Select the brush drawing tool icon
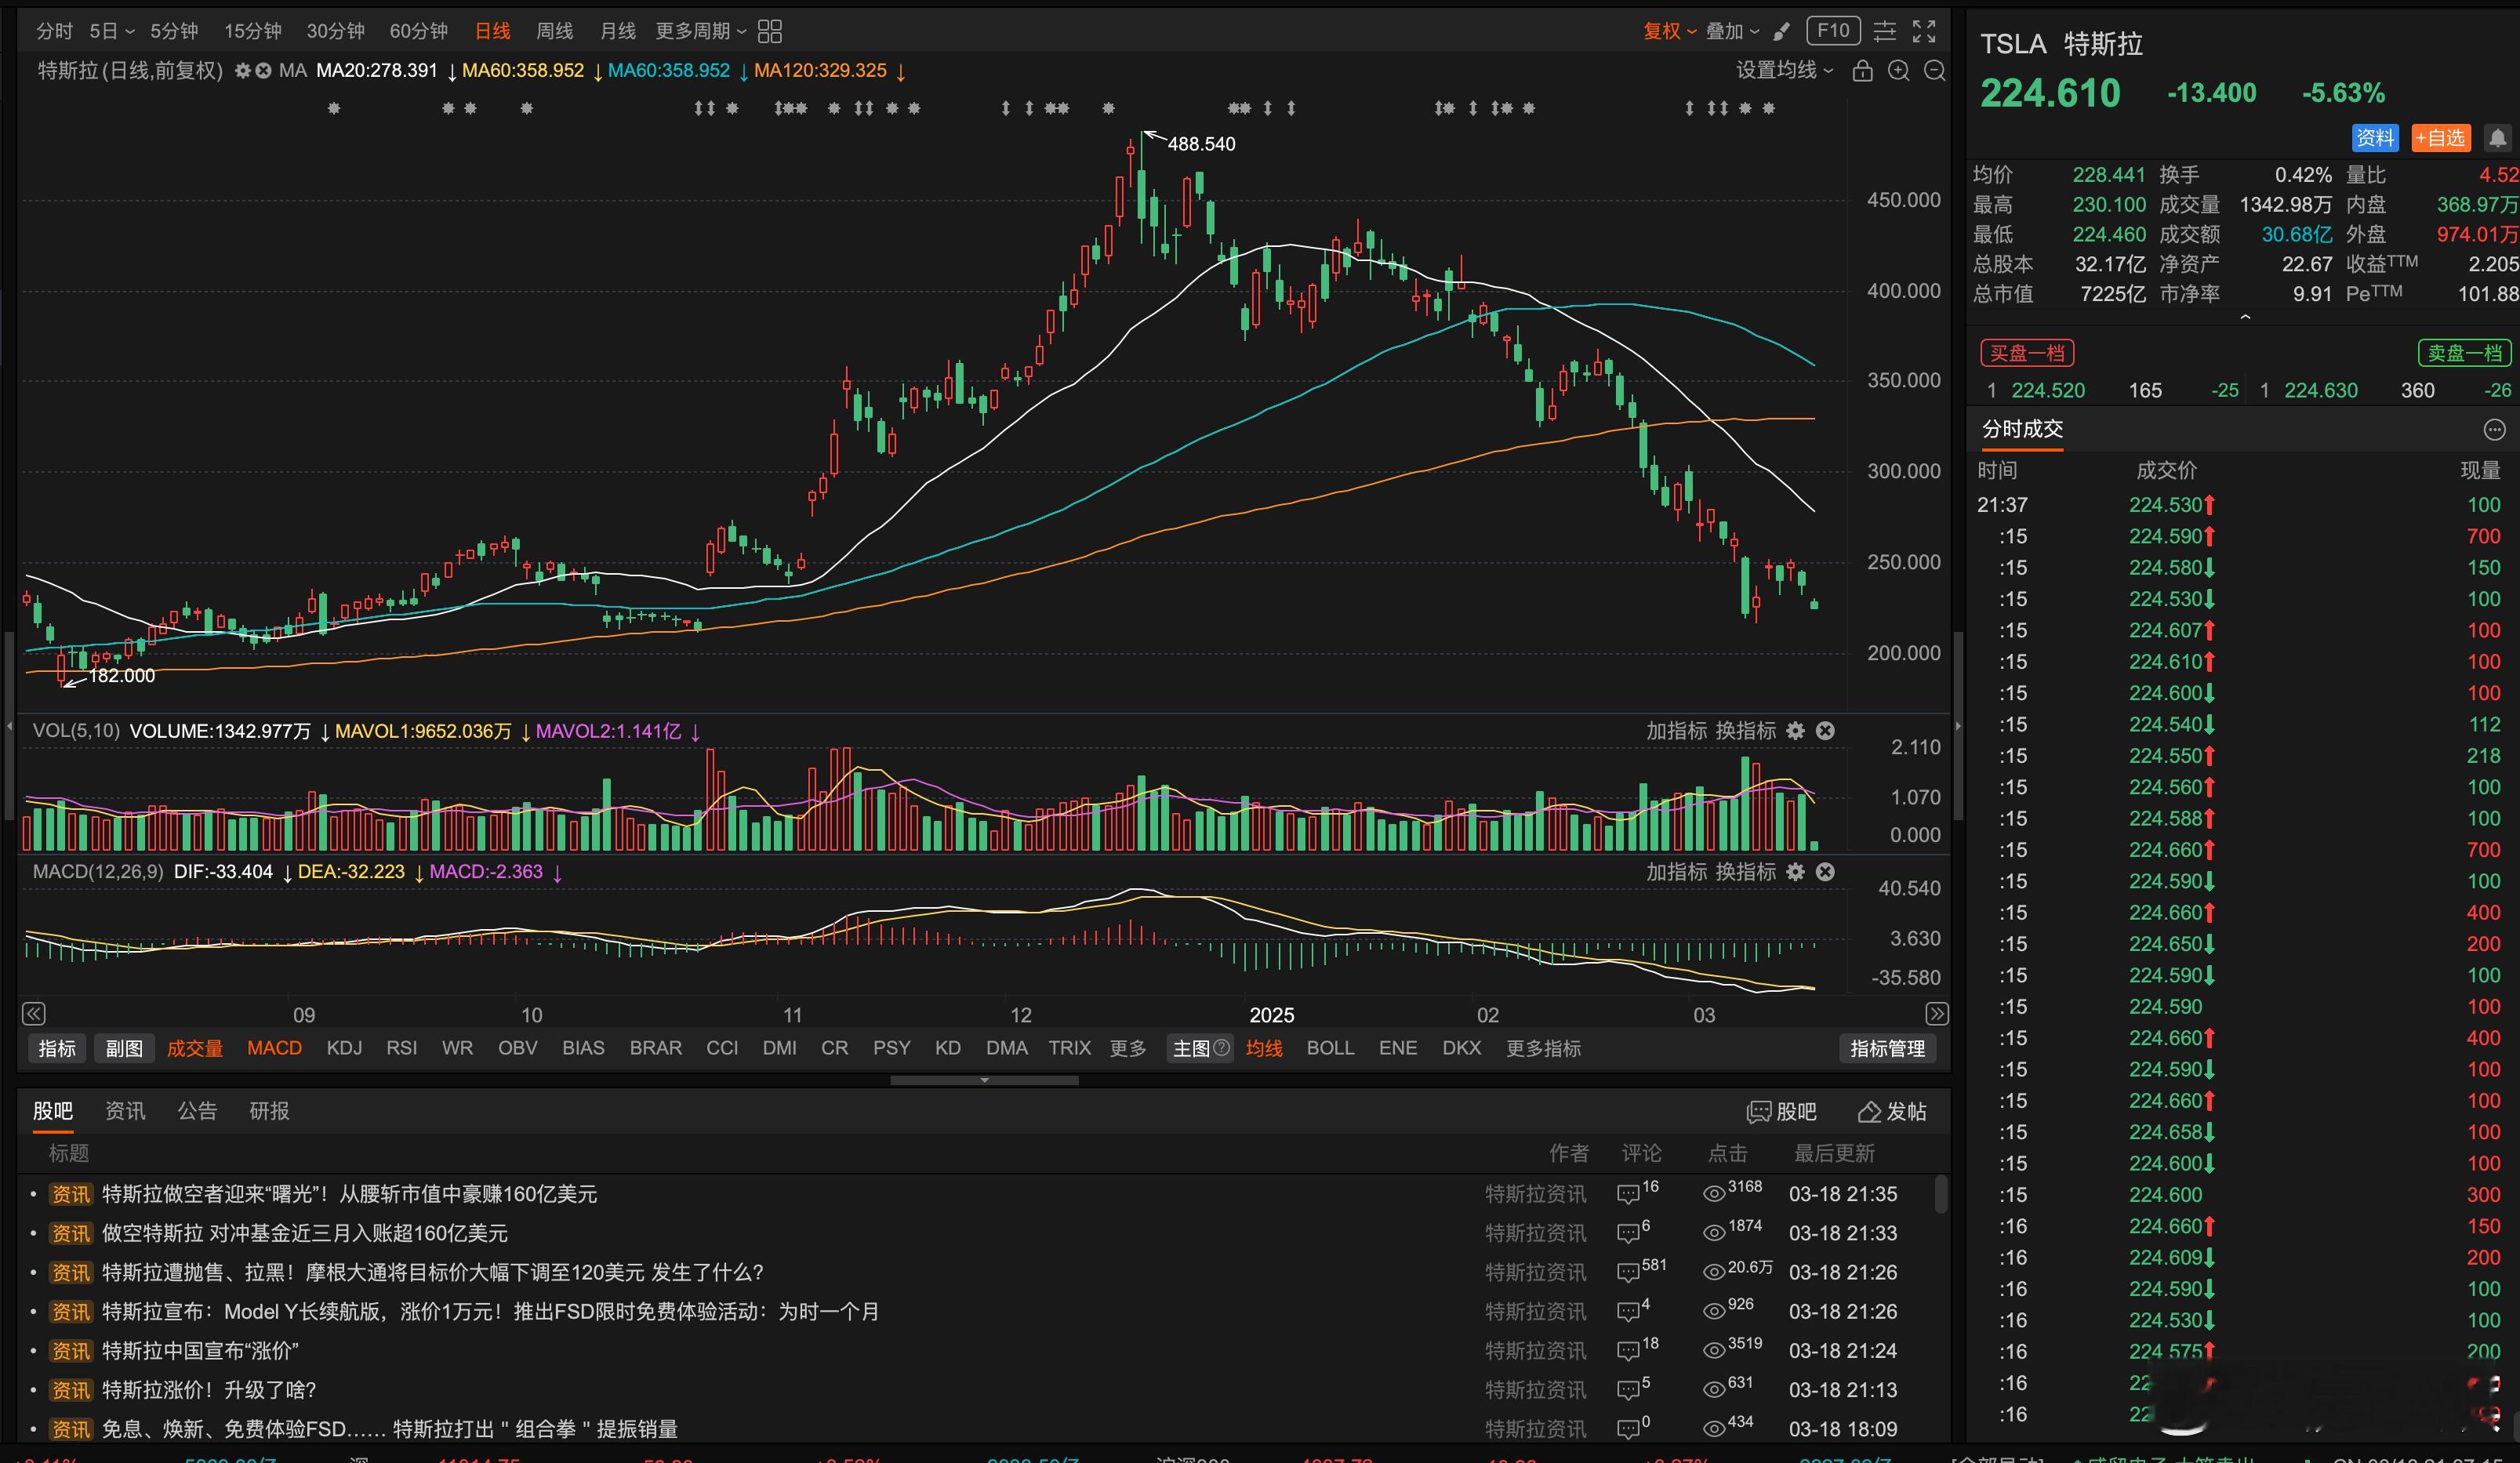This screenshot has width=2520, height=1463. coord(1781,32)
